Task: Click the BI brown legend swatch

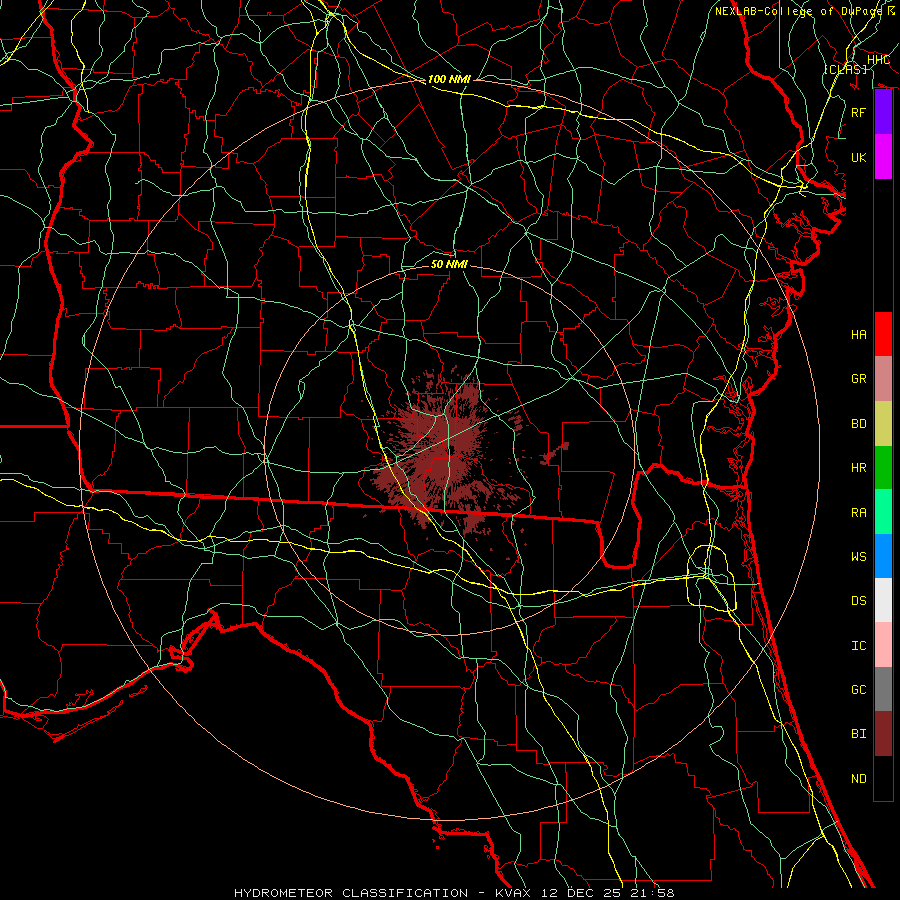Action: (883, 734)
